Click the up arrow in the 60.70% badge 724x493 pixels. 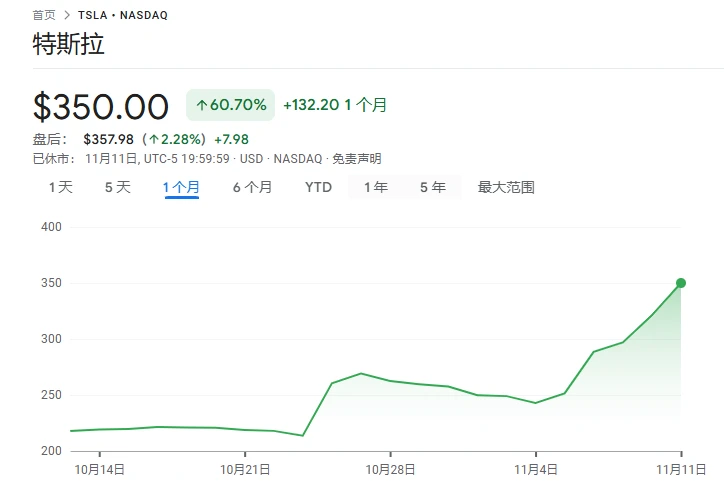(x=201, y=105)
